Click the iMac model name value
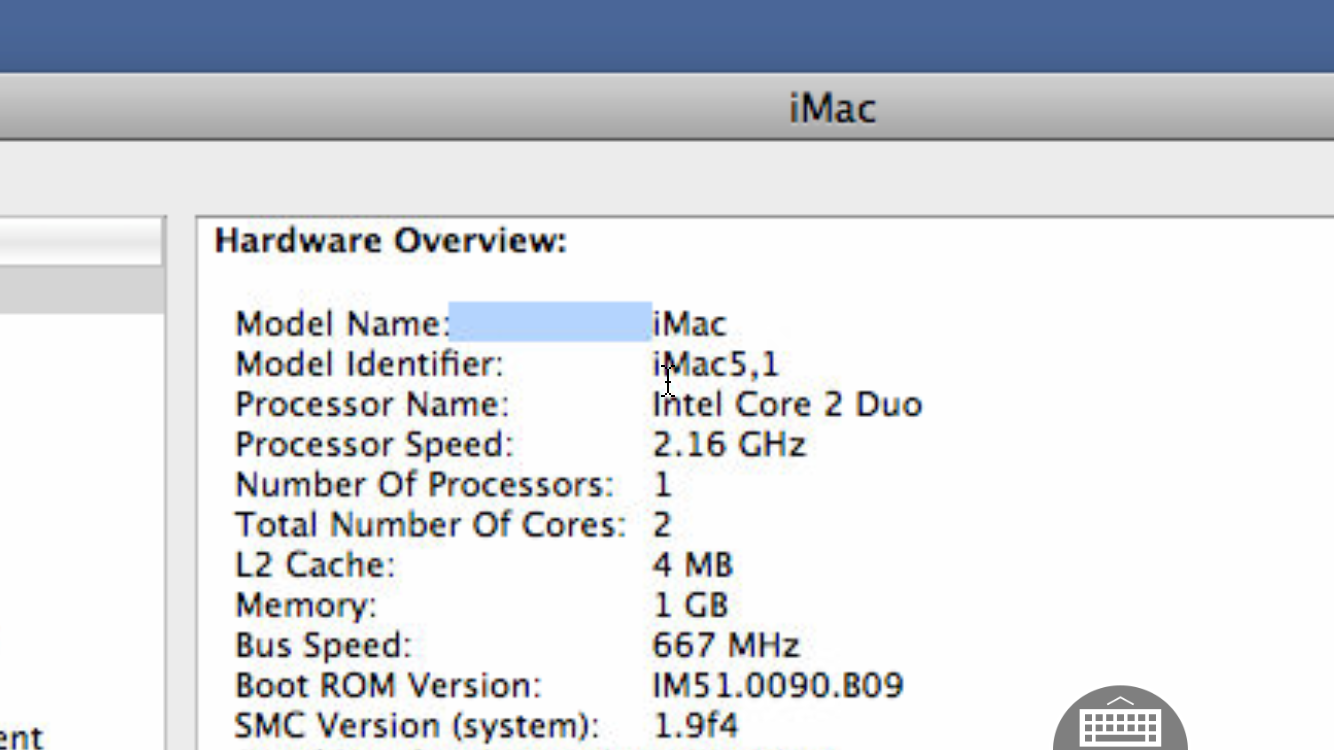 click(689, 324)
